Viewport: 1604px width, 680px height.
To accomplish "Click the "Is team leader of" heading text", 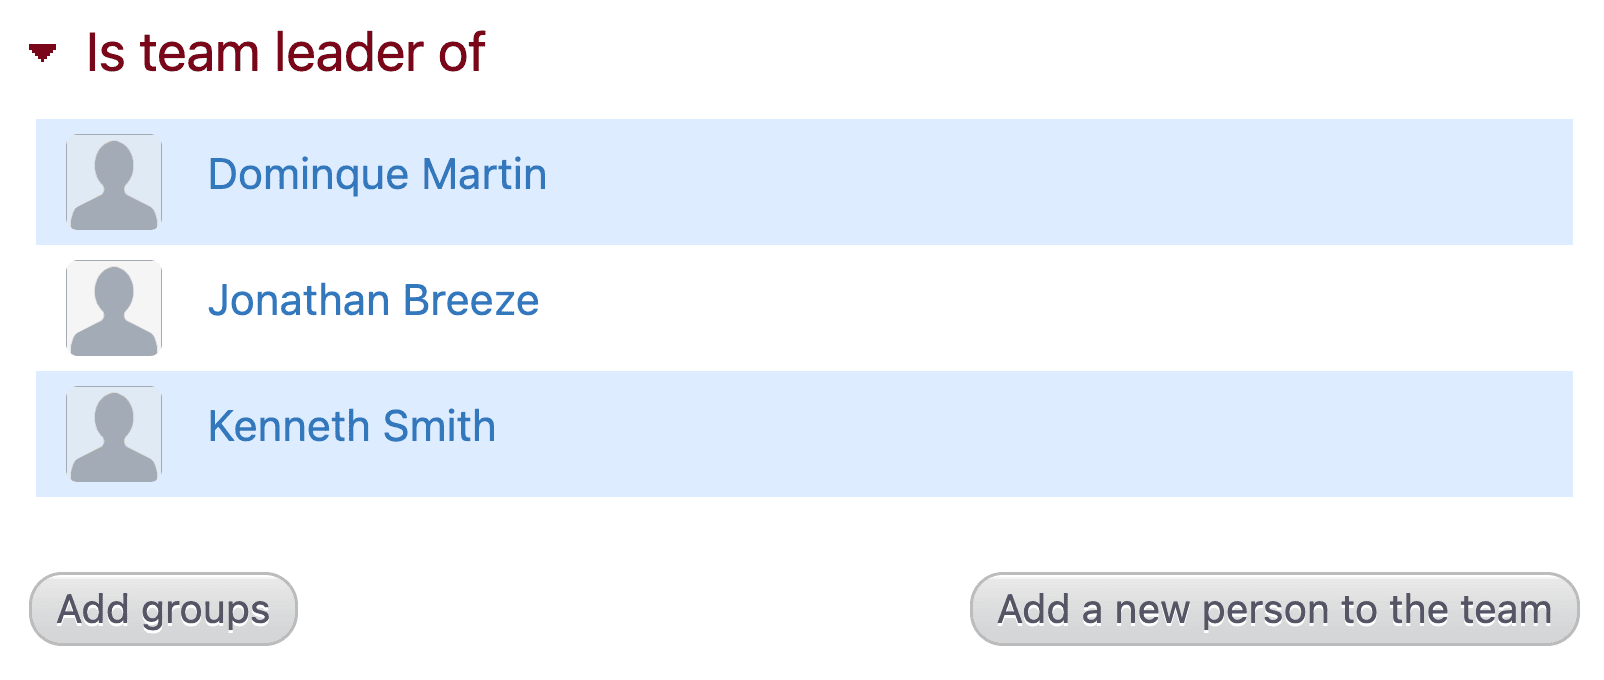I will [x=285, y=53].
